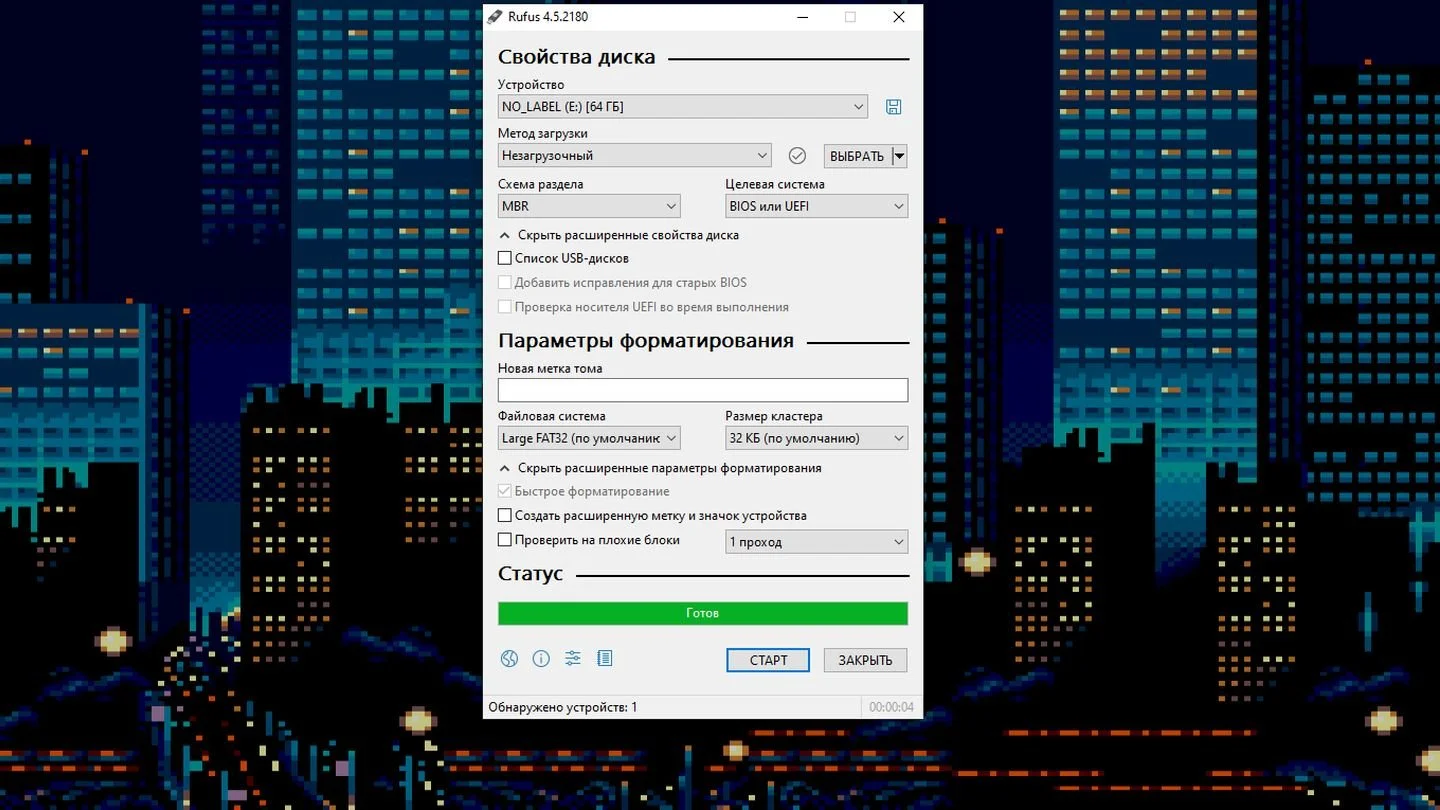Click the ВЫБРАТЬ button

pos(857,156)
